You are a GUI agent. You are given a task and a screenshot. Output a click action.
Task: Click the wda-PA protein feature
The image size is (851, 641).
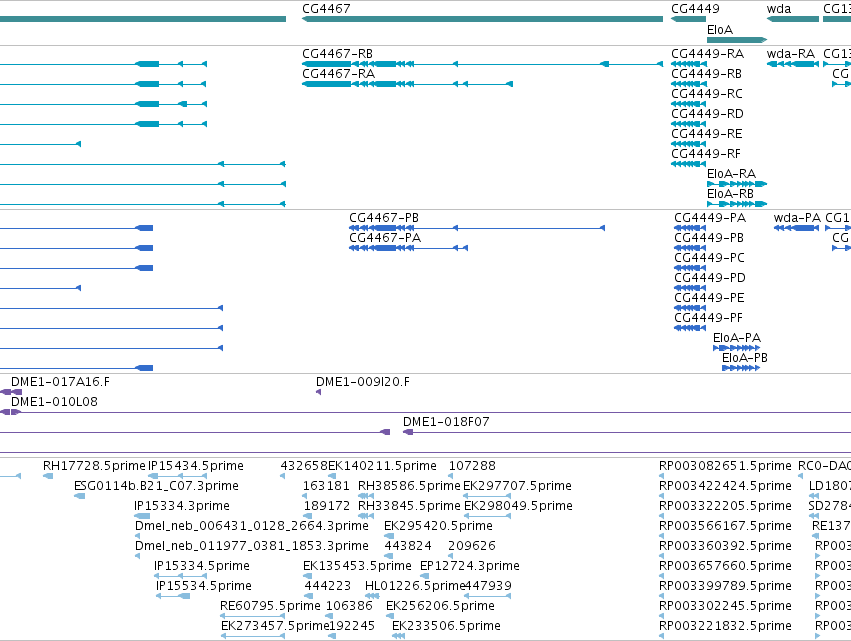coord(796,228)
